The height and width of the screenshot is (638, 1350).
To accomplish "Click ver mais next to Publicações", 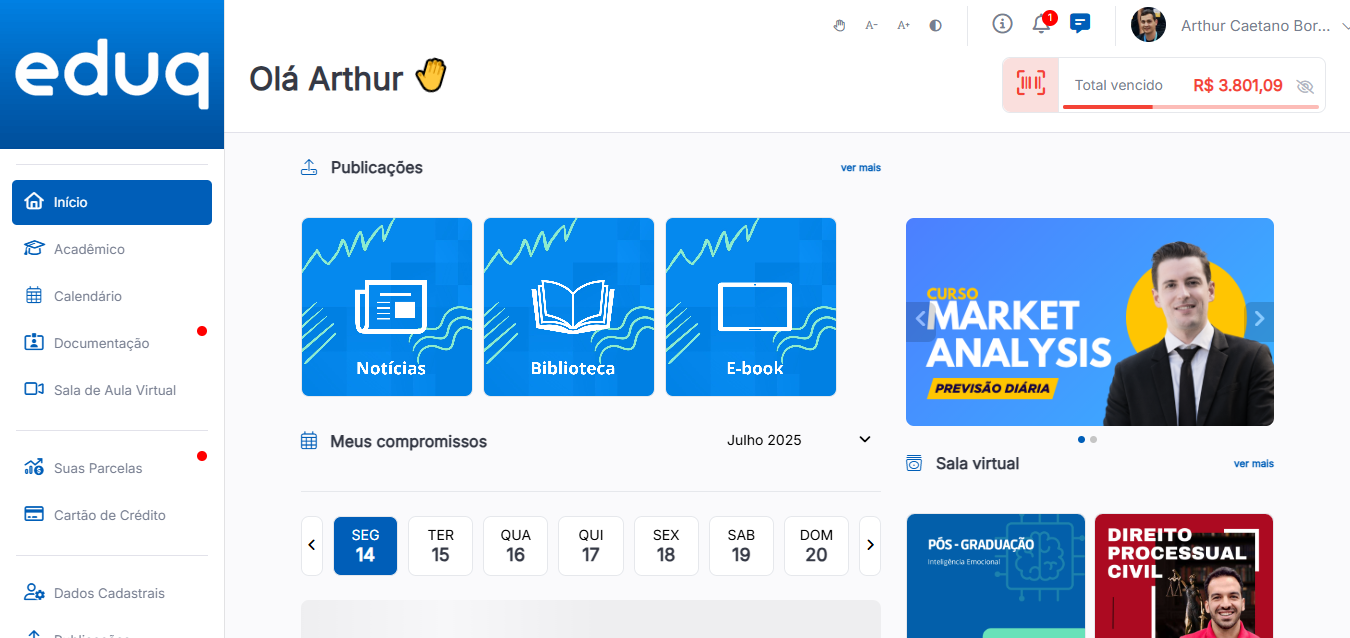I will coord(860,168).
